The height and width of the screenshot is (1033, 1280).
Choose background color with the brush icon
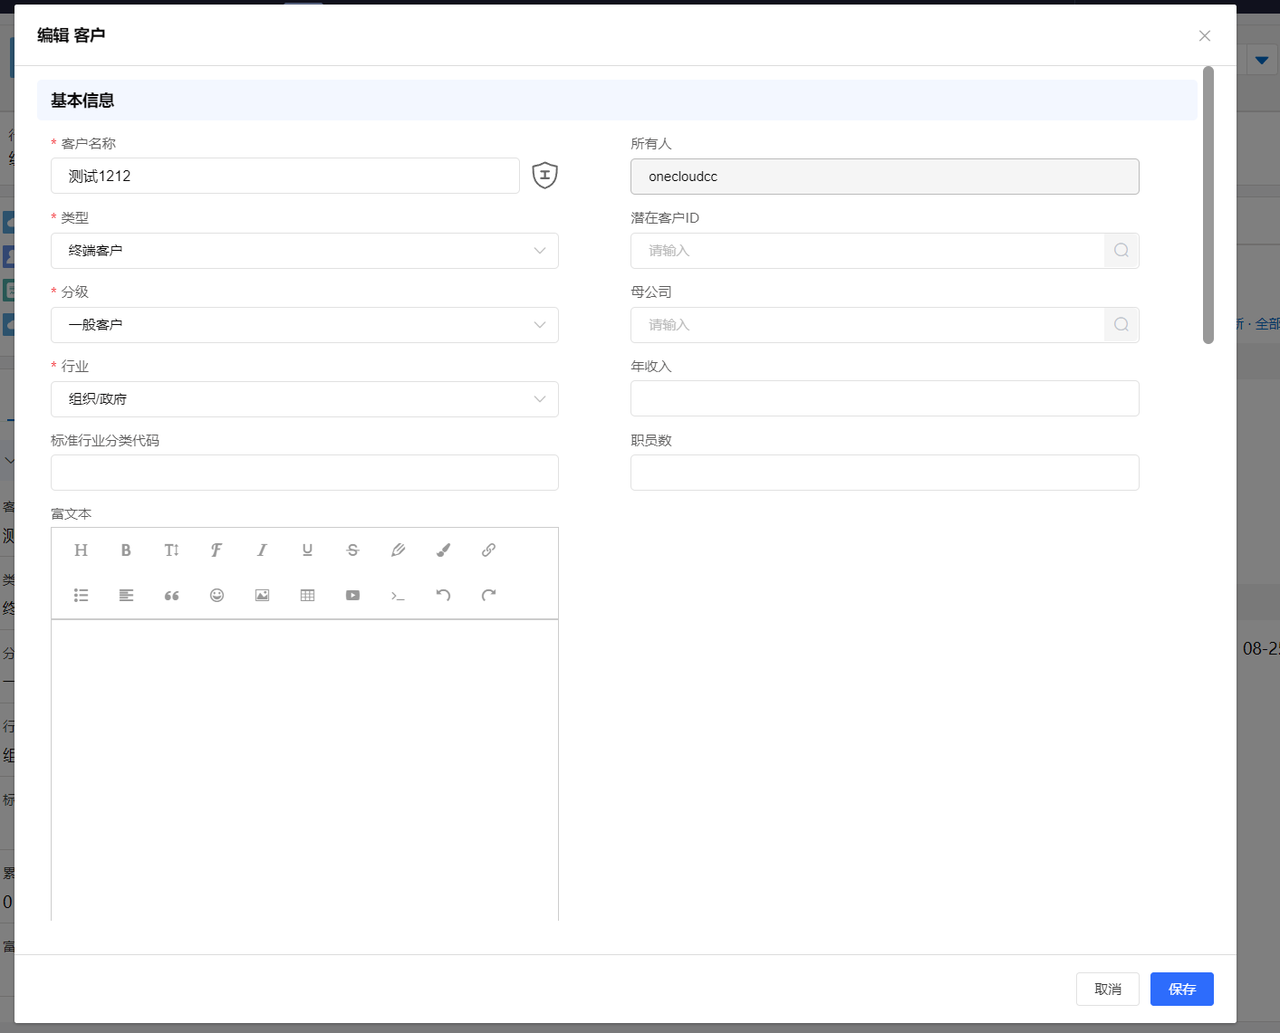tap(443, 550)
